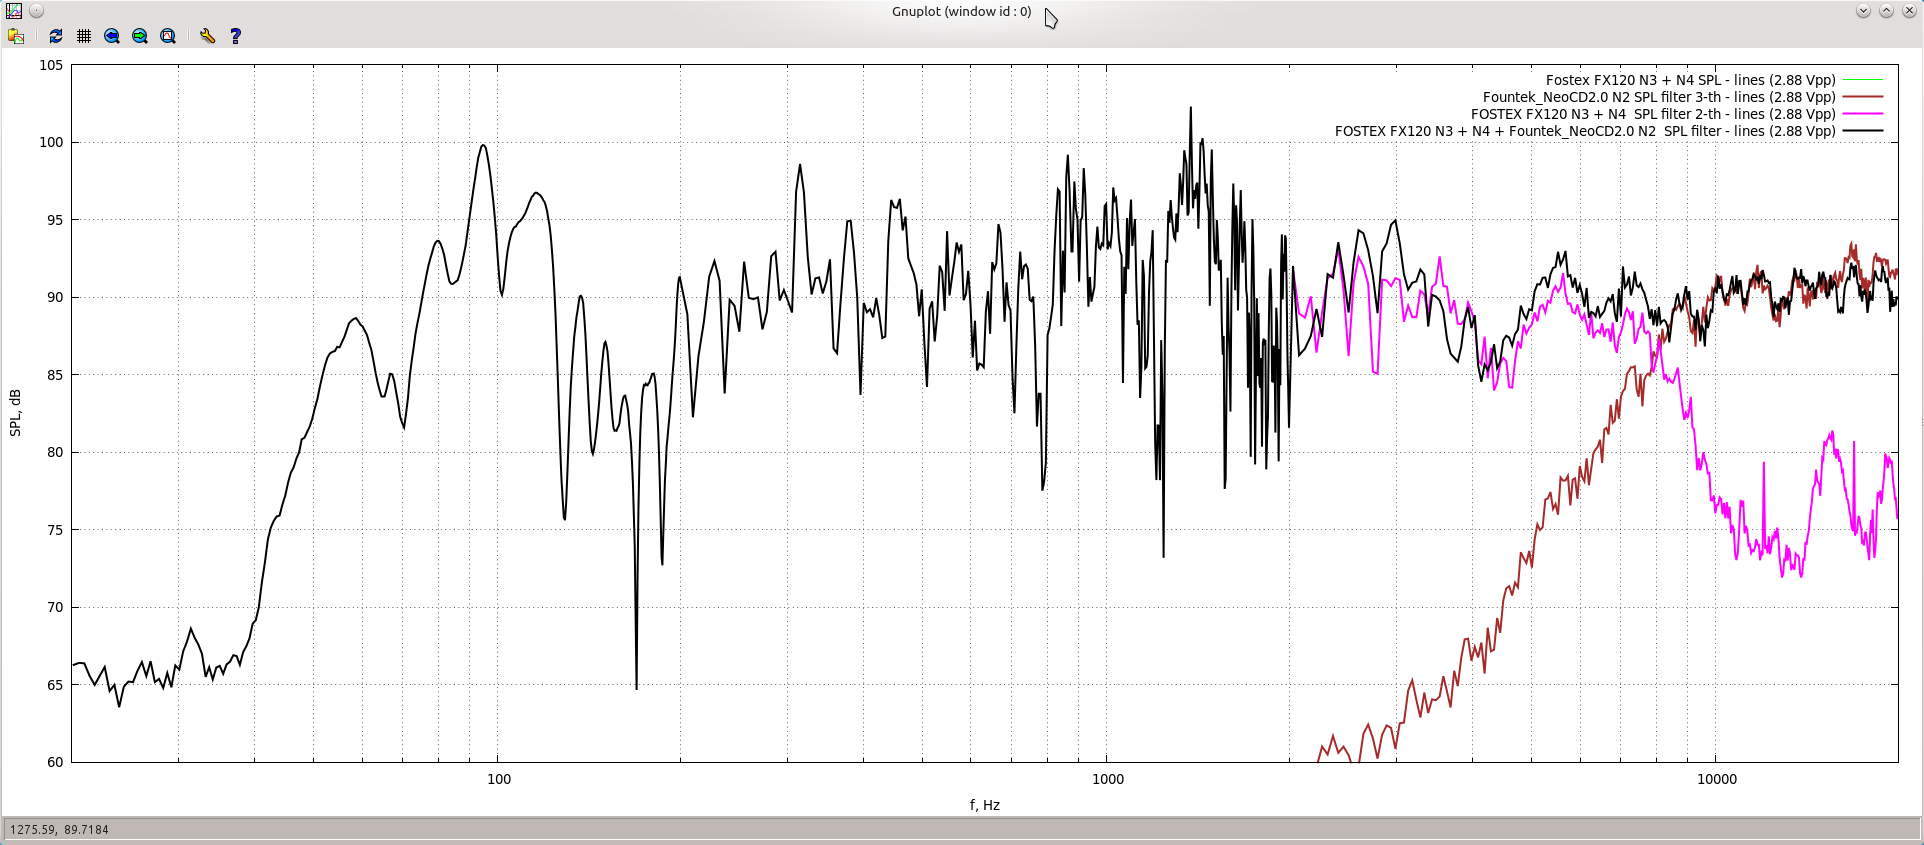Click the magenta legend line sample

point(1863,114)
